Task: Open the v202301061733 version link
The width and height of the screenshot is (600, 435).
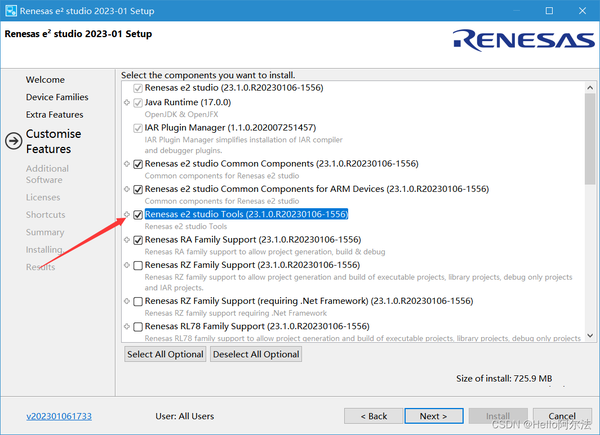Action: [59, 416]
